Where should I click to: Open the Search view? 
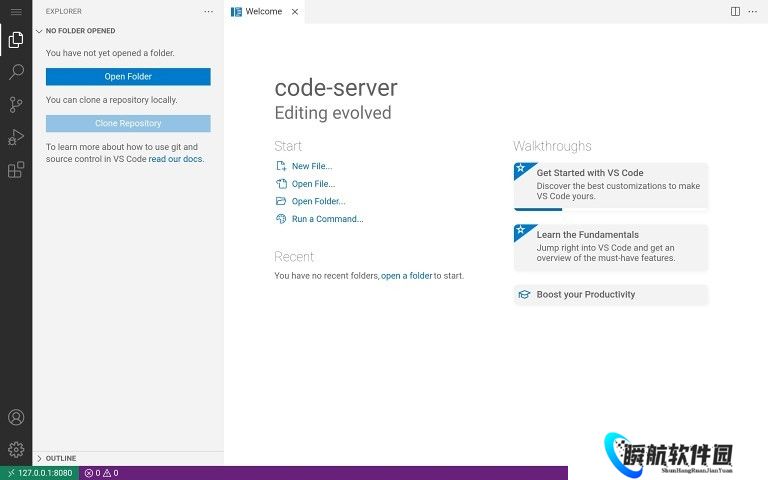(16, 72)
